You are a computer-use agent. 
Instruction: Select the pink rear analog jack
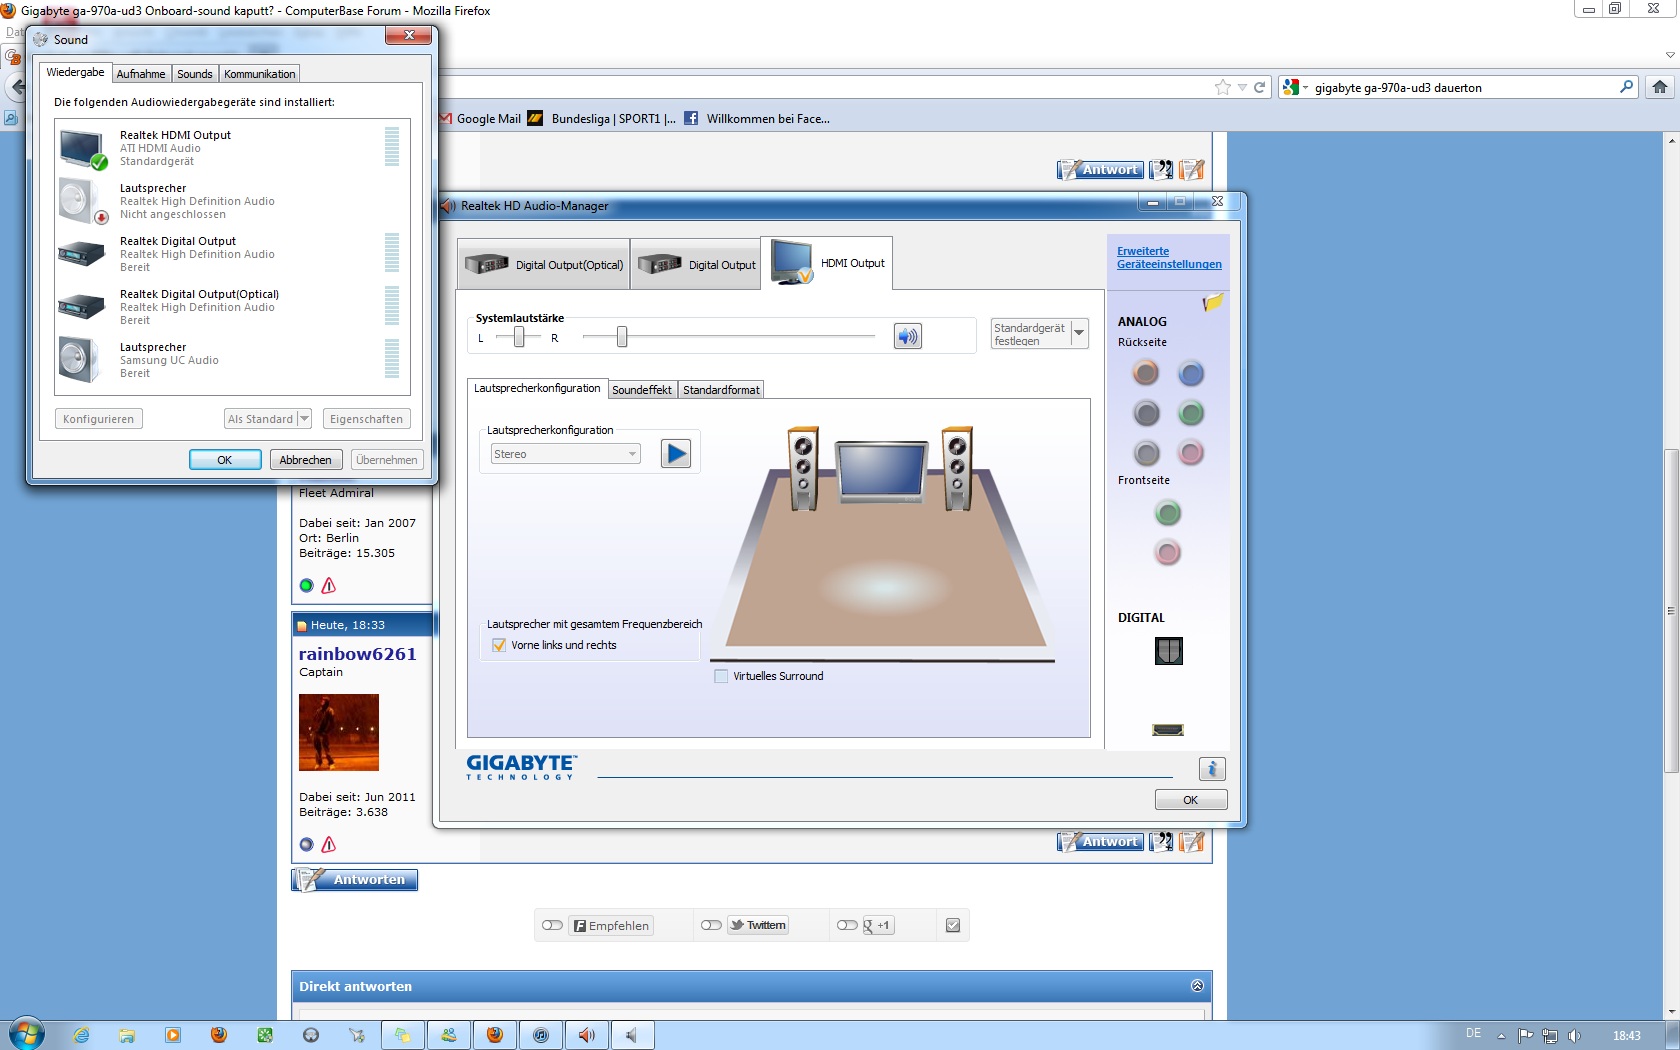[x=1190, y=453]
